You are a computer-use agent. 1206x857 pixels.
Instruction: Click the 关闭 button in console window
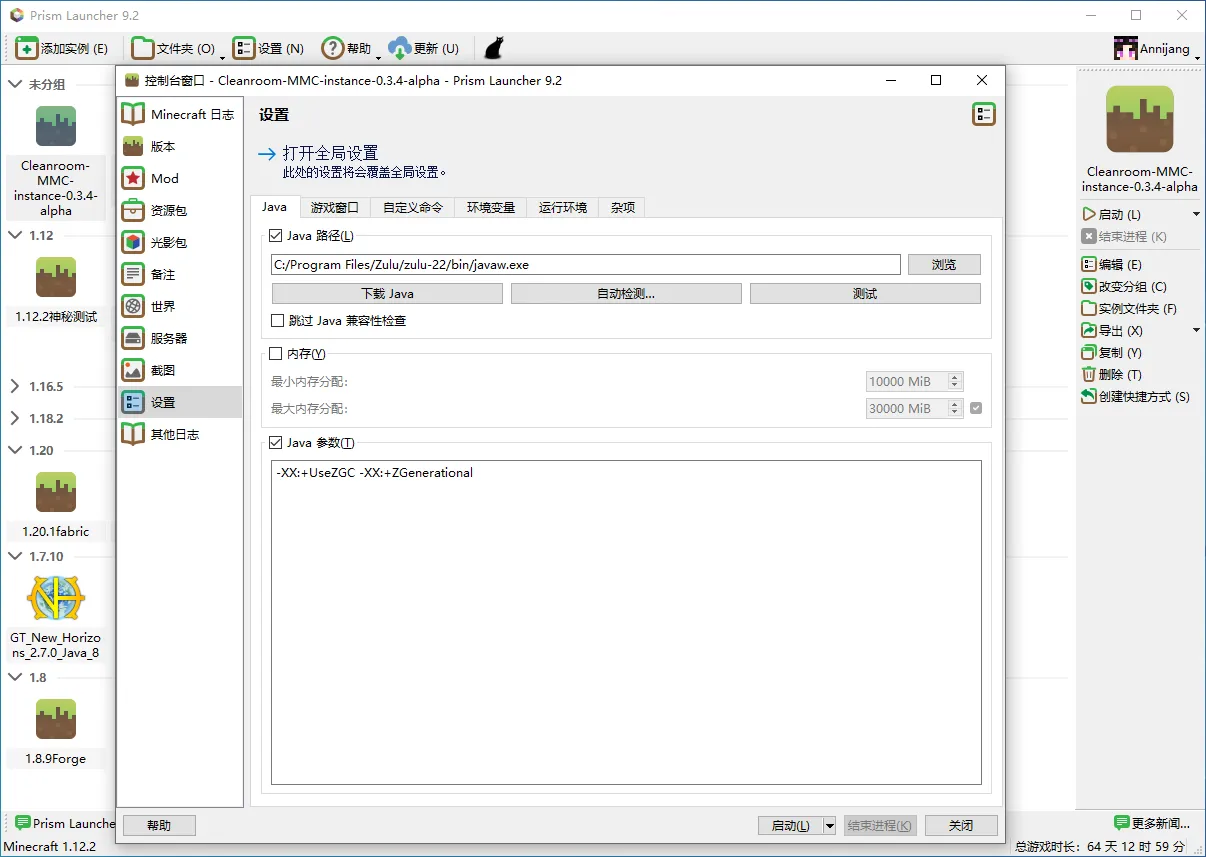pos(961,826)
